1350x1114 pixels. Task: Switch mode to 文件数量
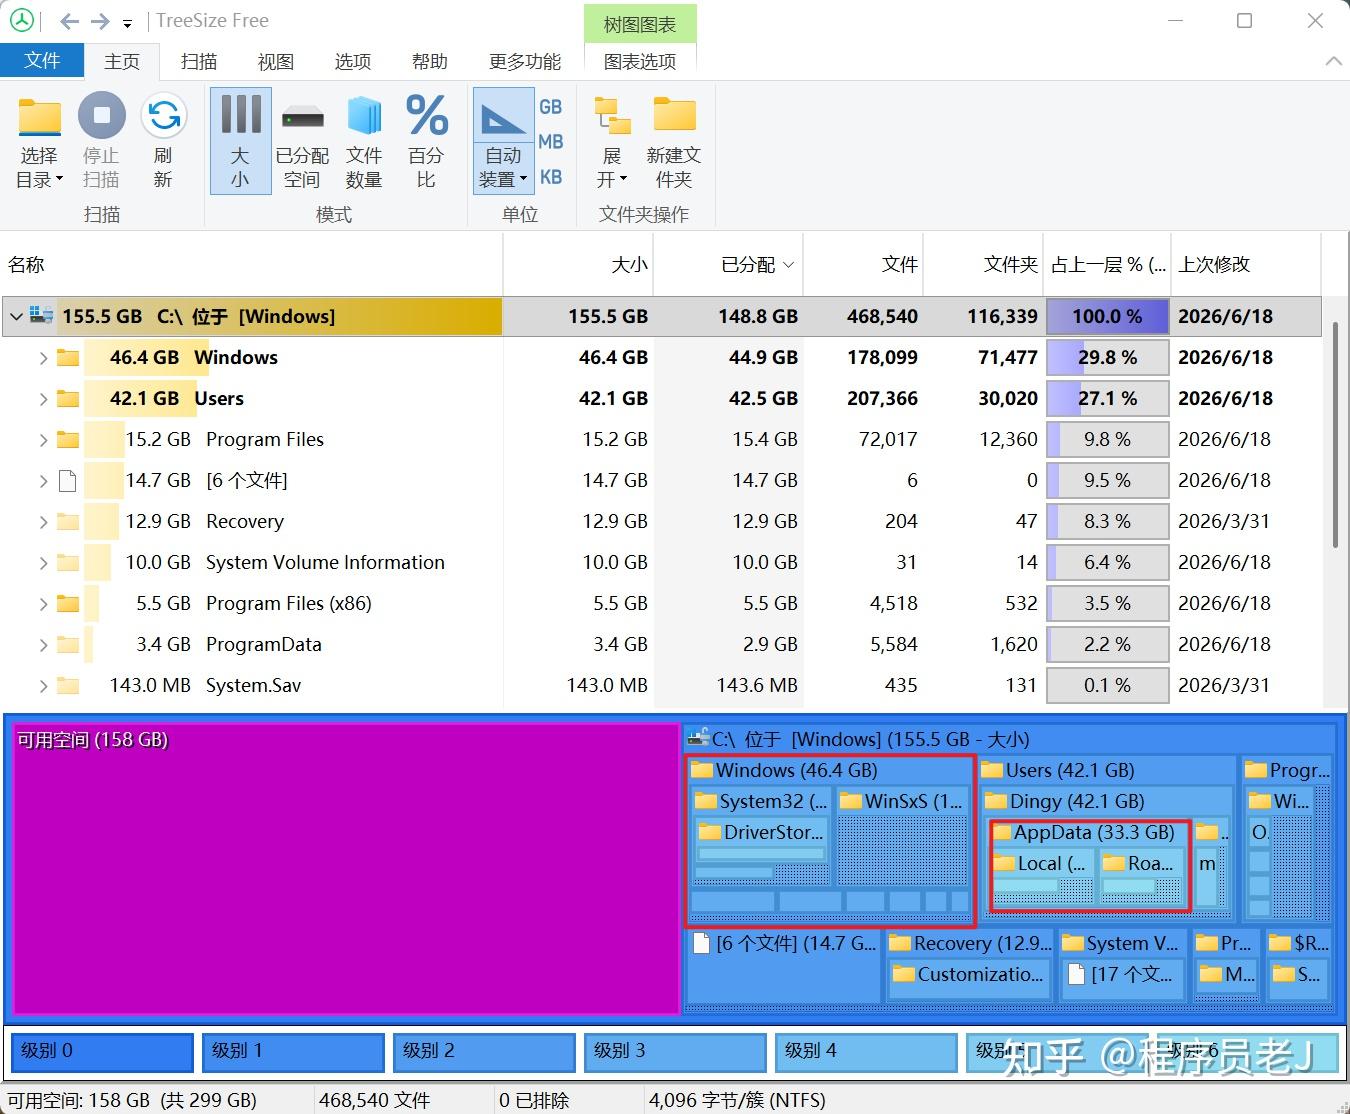pos(364,141)
